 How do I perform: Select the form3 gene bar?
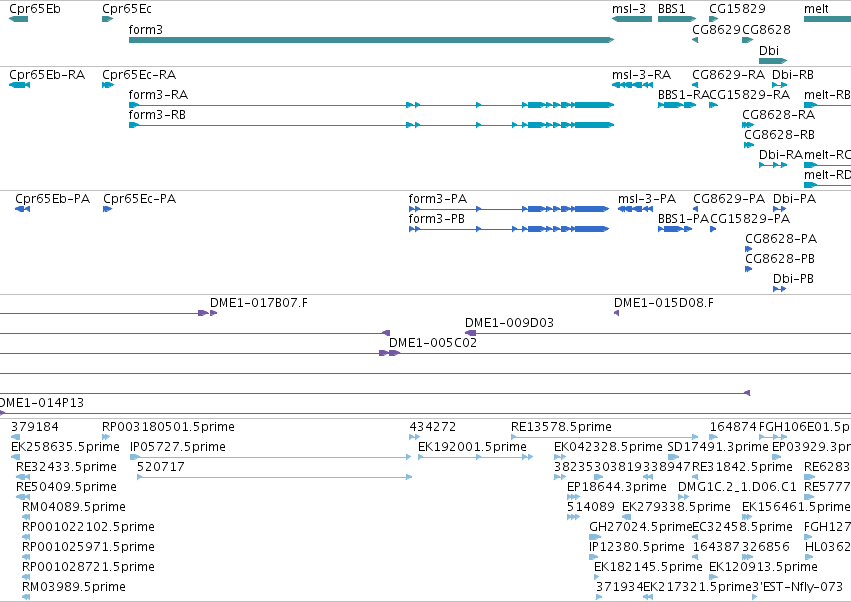pyautogui.click(x=371, y=40)
